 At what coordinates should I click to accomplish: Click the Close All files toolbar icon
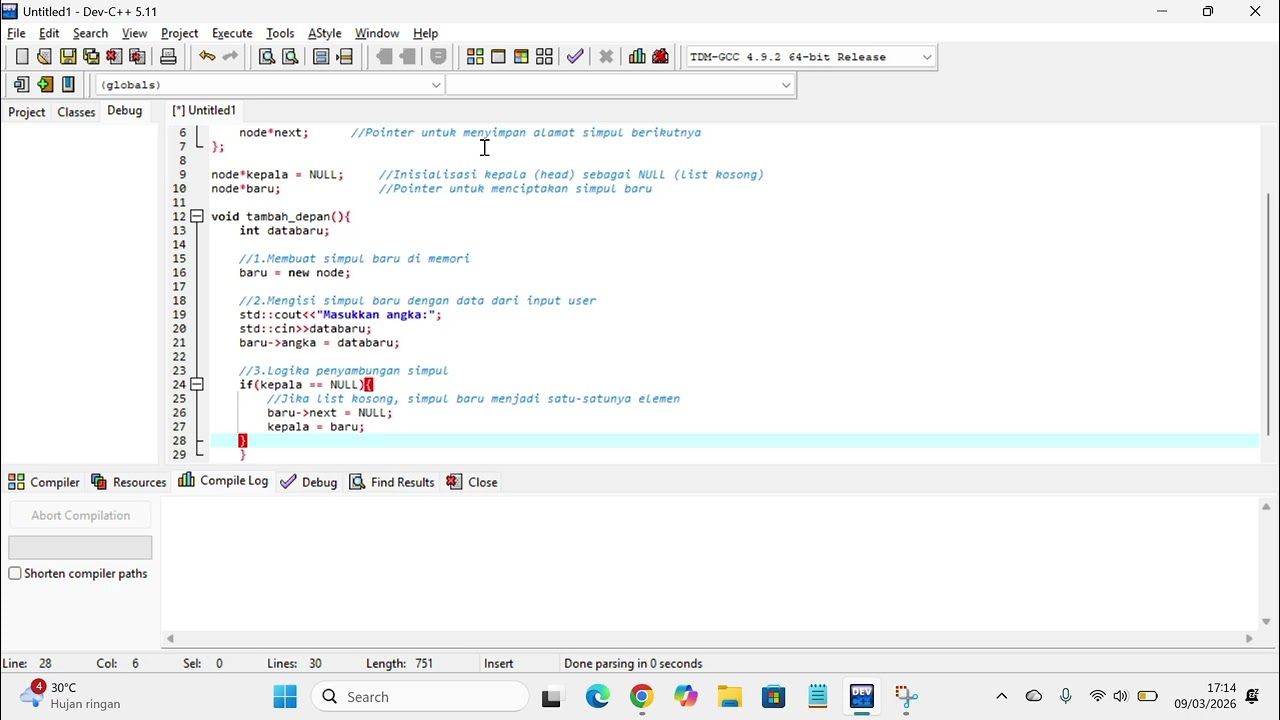pos(138,57)
